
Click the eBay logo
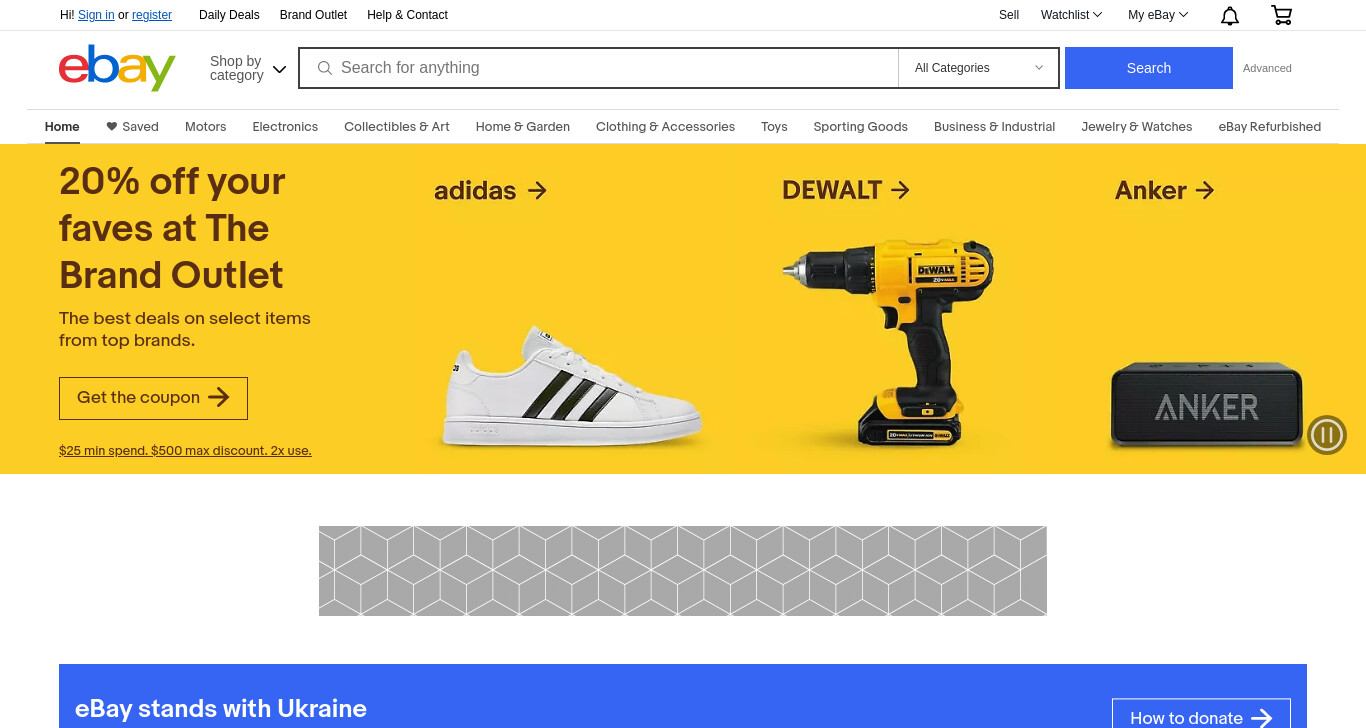point(117,67)
